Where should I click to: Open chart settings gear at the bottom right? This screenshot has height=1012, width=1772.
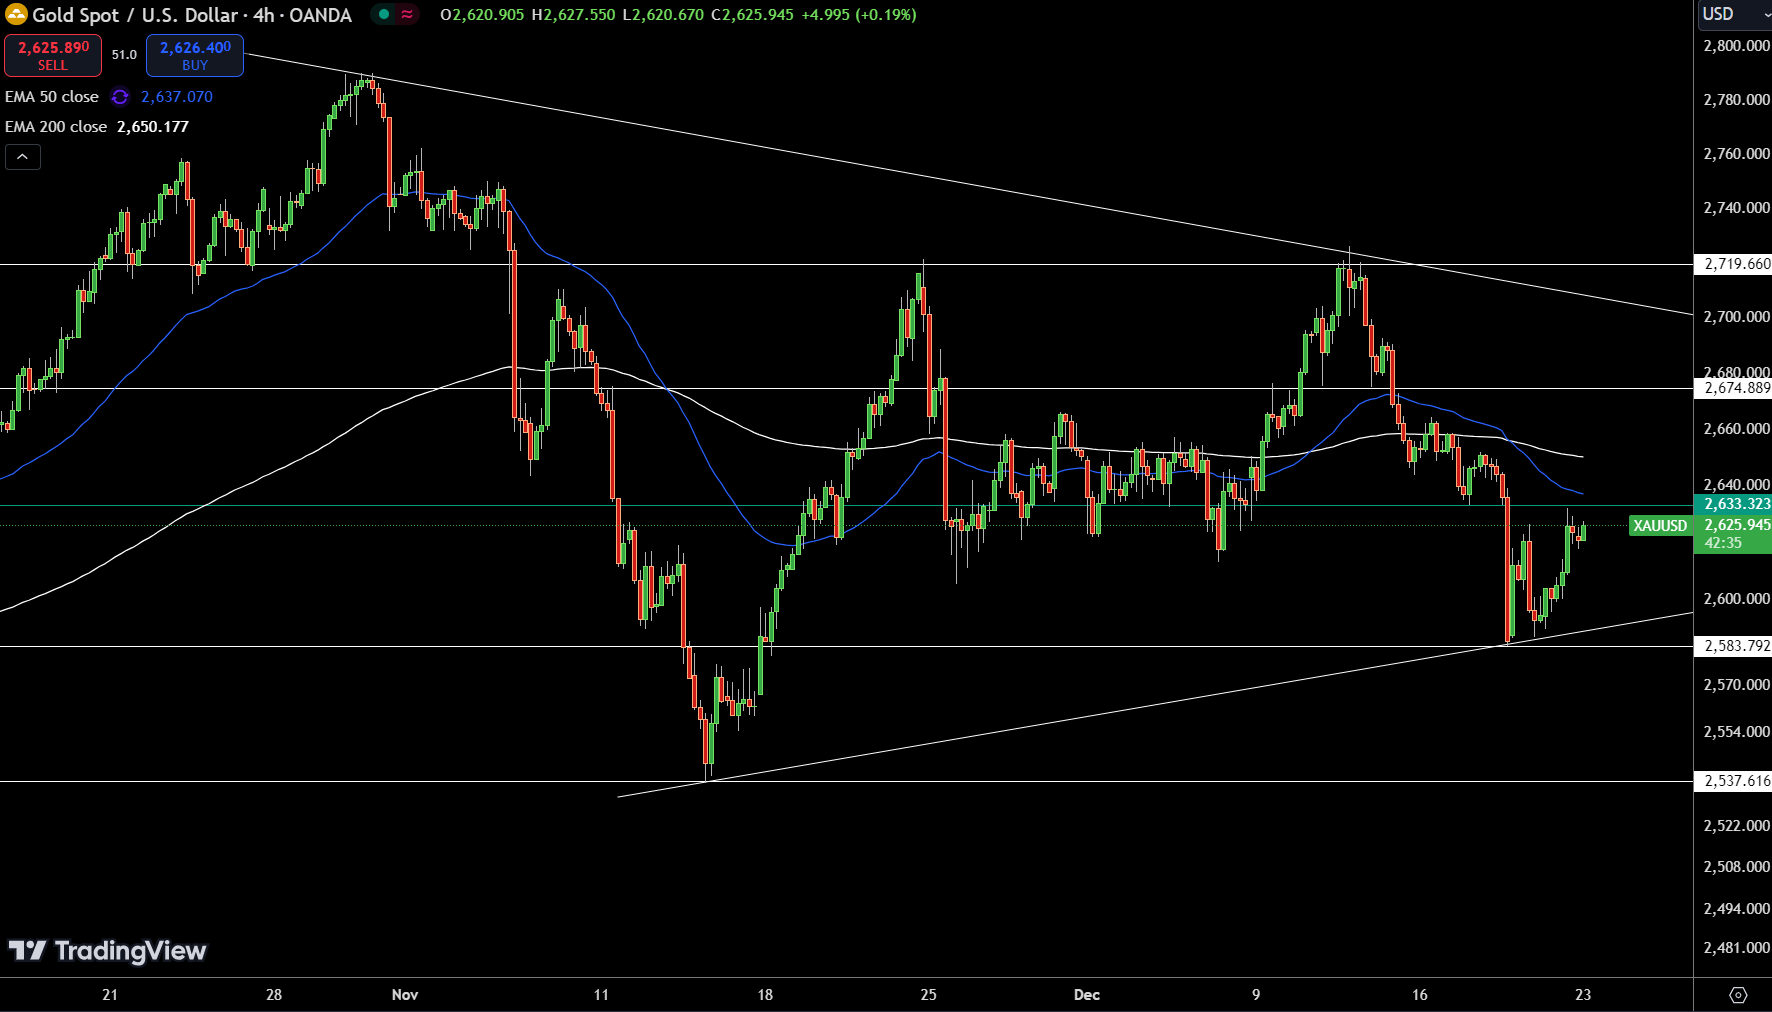(x=1738, y=995)
